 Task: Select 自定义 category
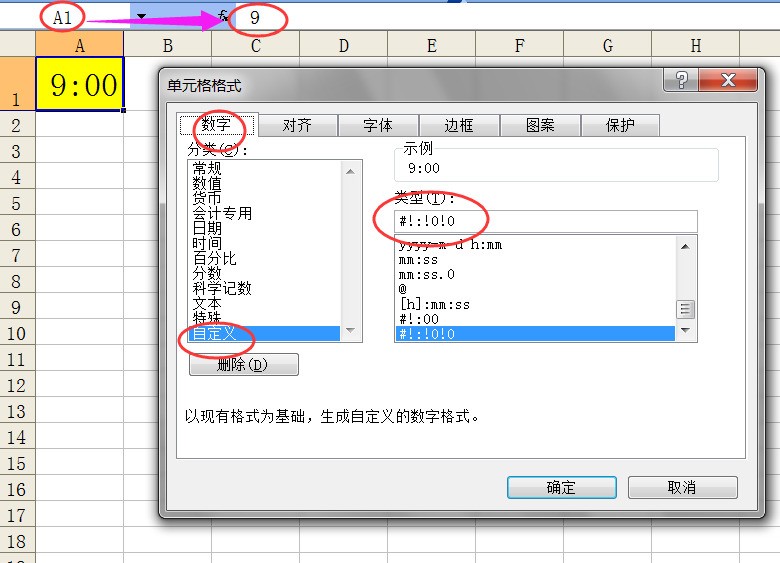[x=265, y=333]
